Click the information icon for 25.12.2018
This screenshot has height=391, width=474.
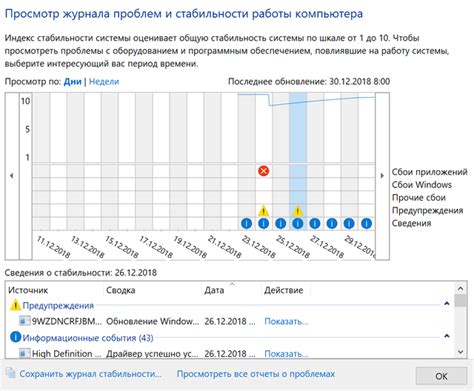[281, 223]
